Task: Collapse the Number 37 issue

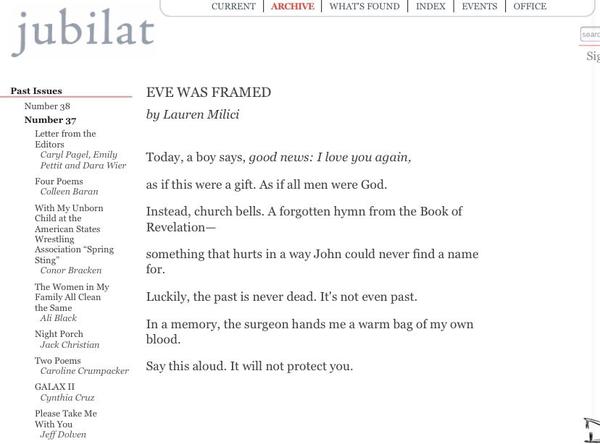Action: 50,120
